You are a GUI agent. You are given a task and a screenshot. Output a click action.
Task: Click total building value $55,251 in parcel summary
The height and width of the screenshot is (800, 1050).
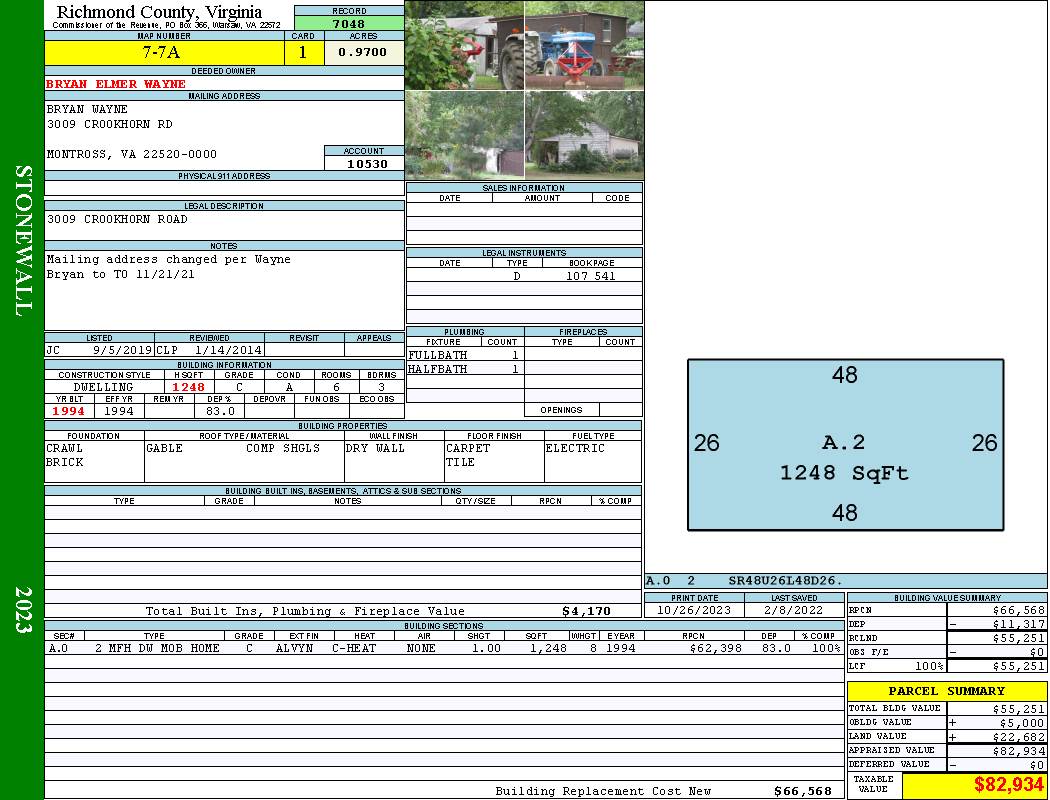(x=1019, y=708)
